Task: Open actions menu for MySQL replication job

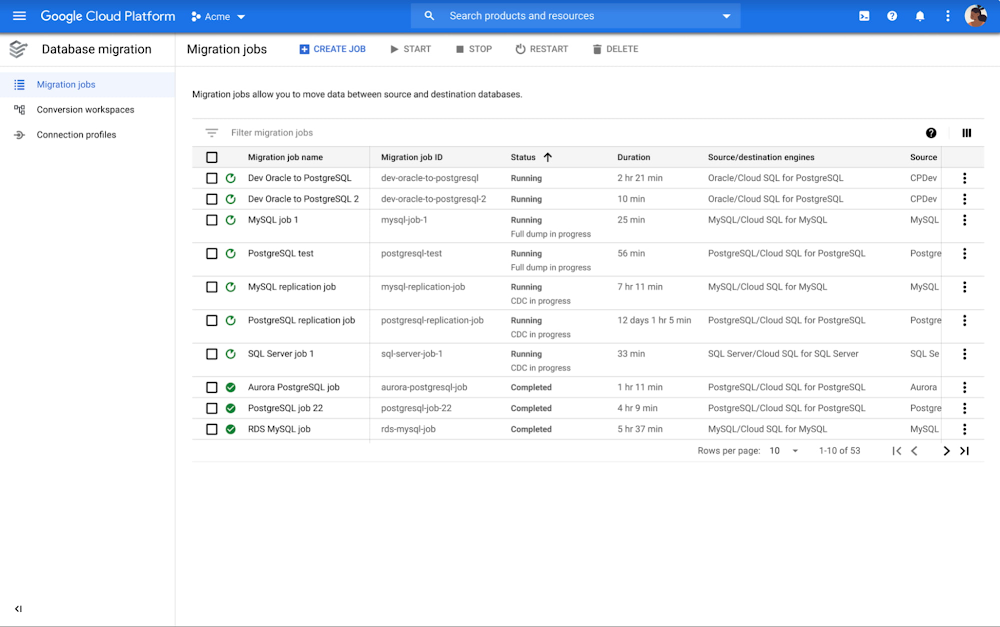Action: (964, 287)
